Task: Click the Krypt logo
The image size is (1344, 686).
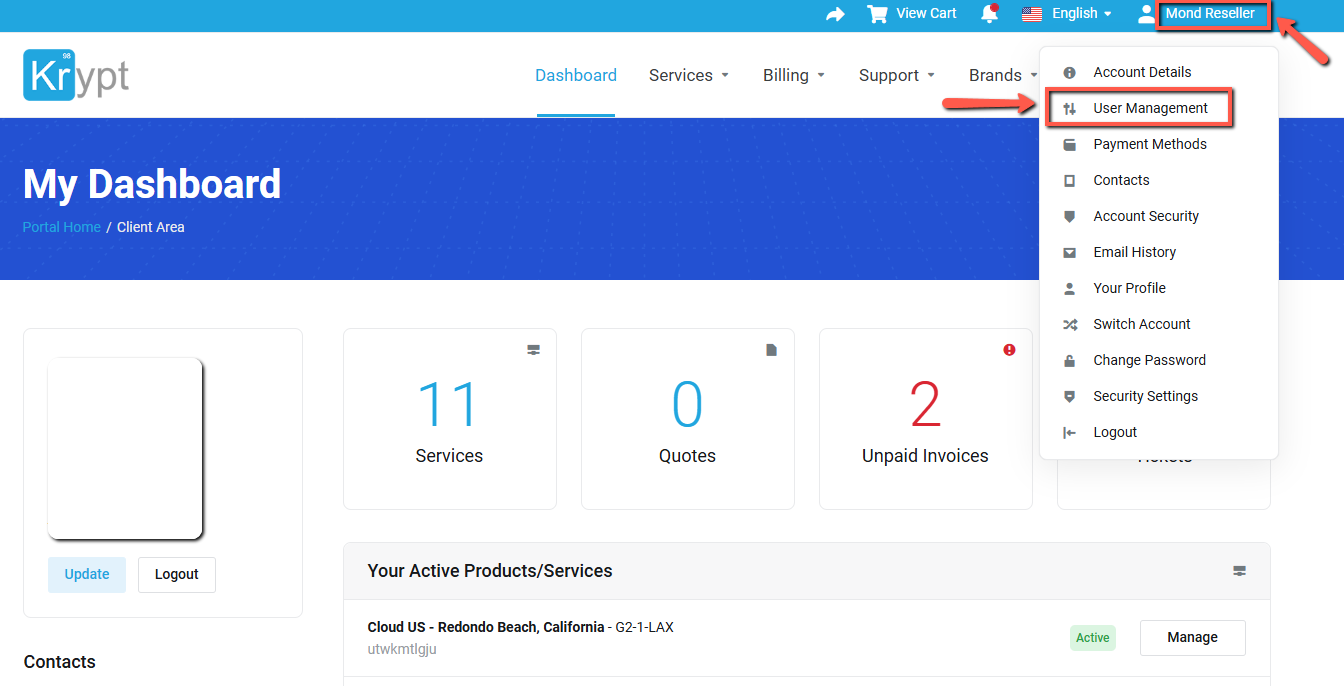Action: point(76,75)
